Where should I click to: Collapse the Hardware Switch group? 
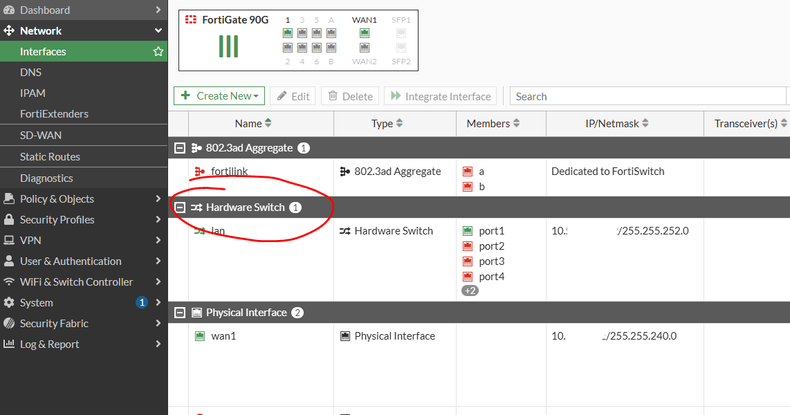click(x=180, y=208)
